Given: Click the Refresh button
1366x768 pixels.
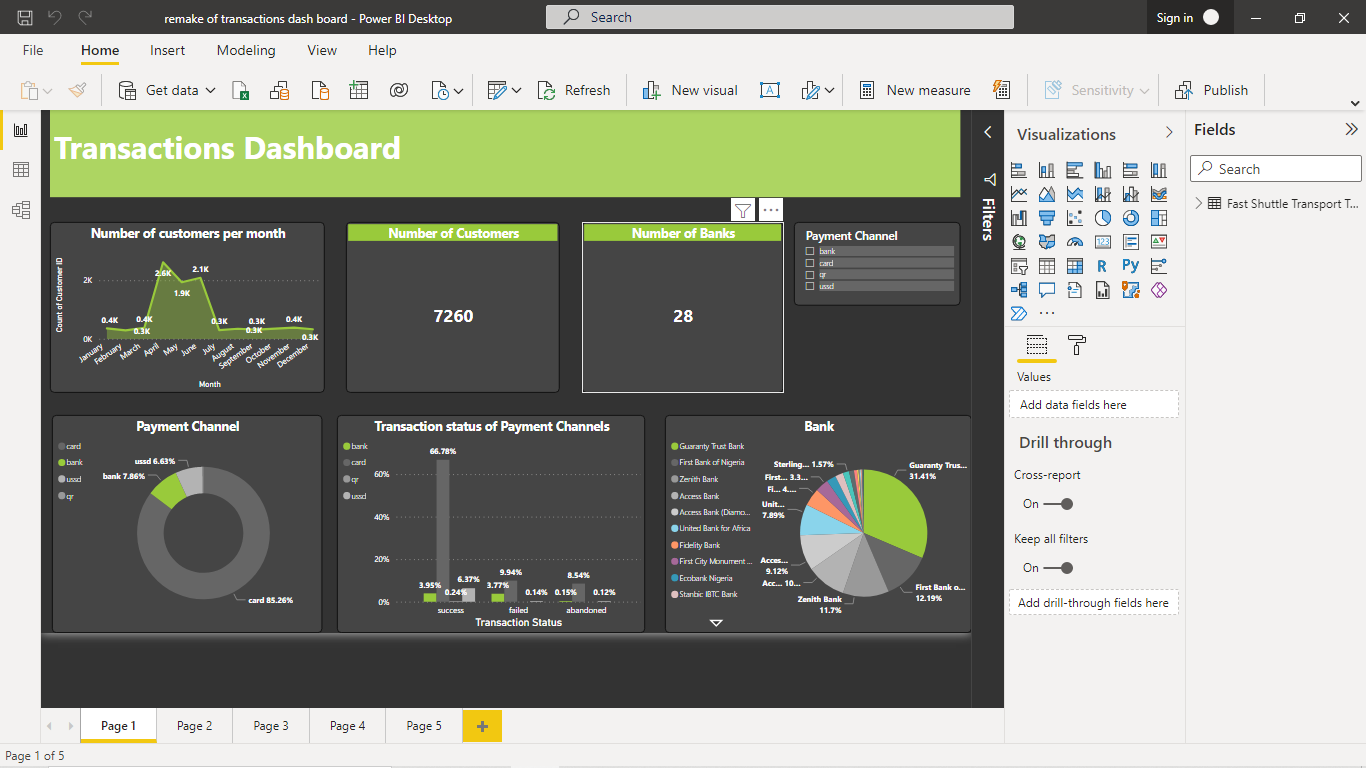Looking at the screenshot, I should (x=575, y=90).
